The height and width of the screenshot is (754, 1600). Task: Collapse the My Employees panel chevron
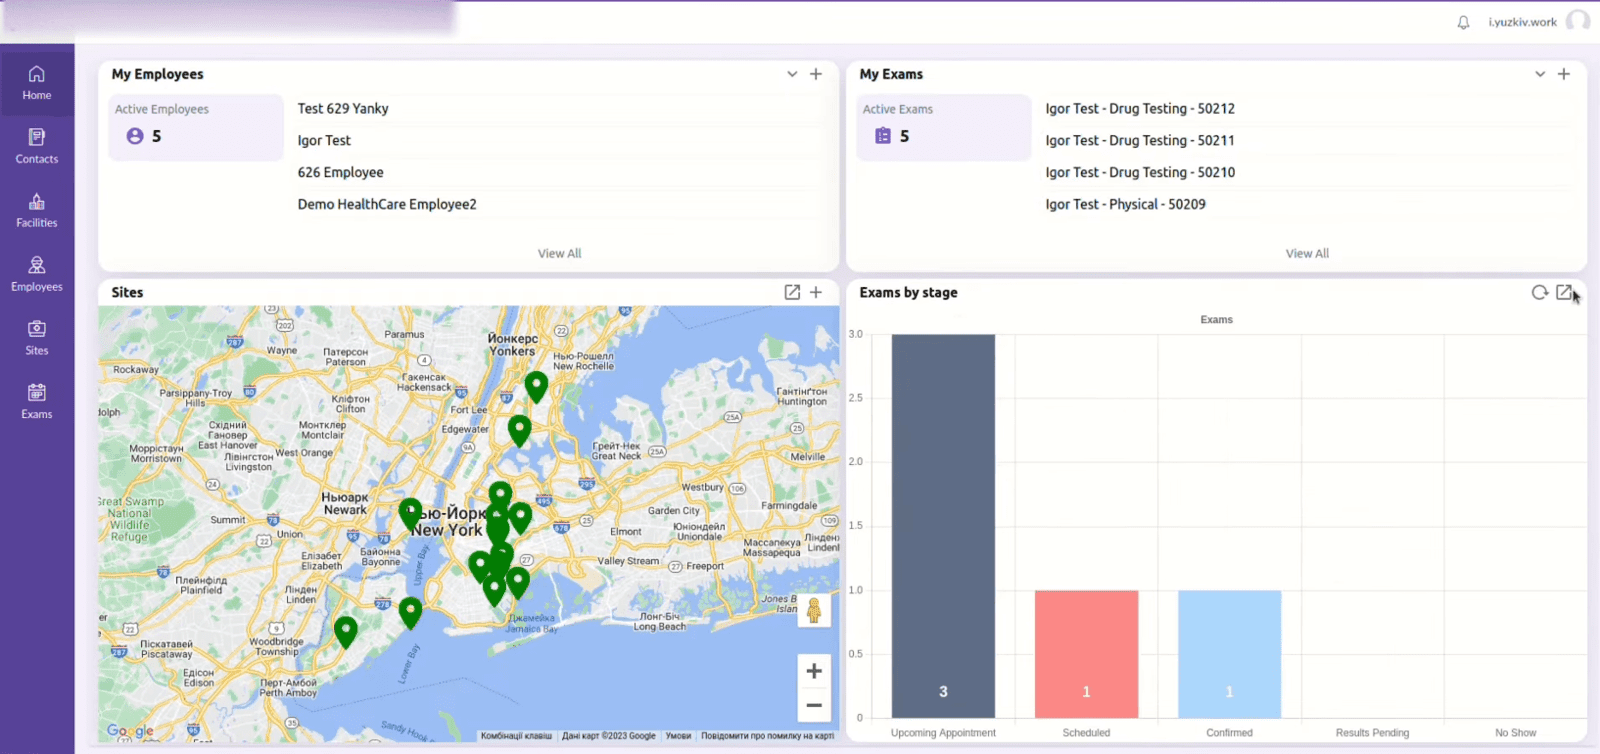click(x=792, y=74)
